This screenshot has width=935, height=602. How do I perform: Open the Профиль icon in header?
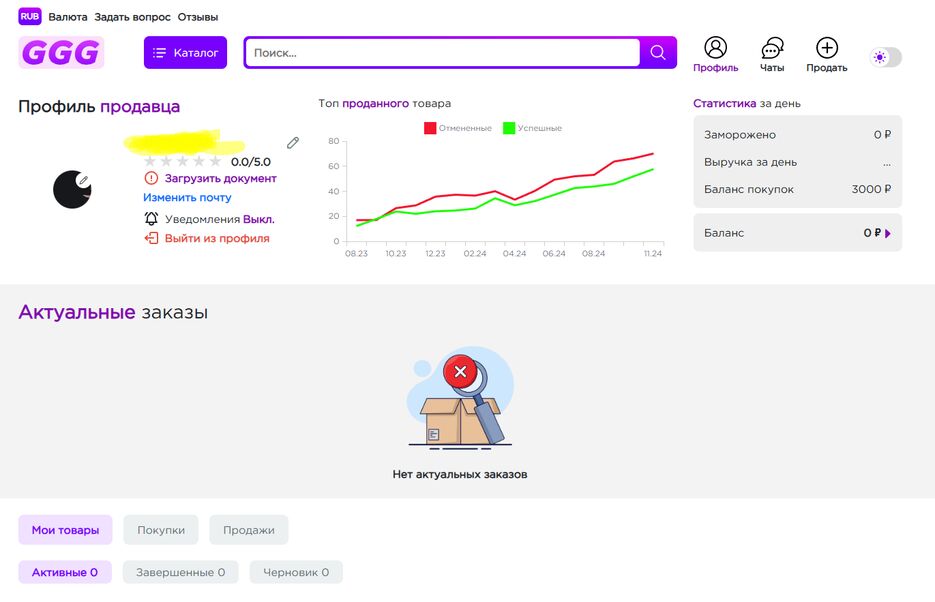point(715,48)
